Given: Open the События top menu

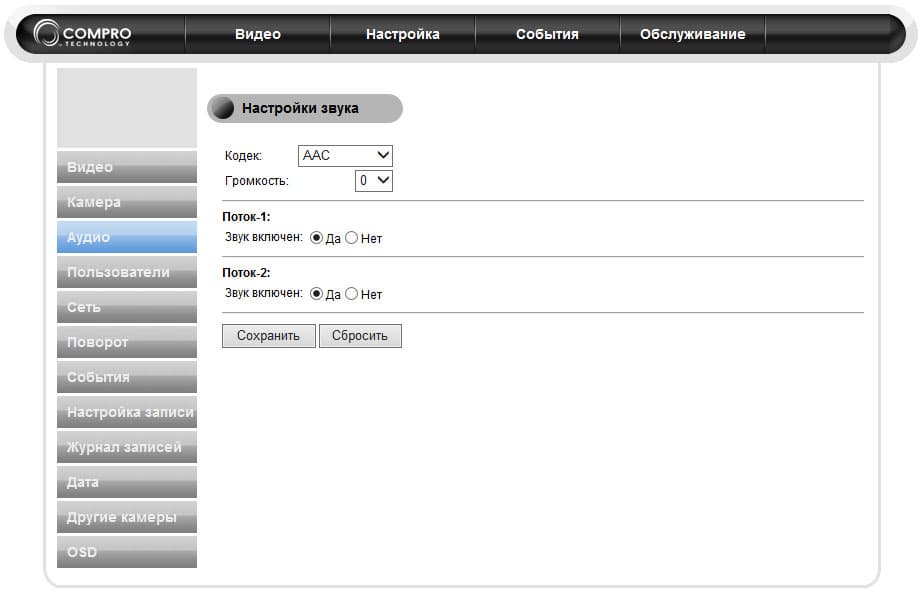Looking at the screenshot, I should pos(547,34).
